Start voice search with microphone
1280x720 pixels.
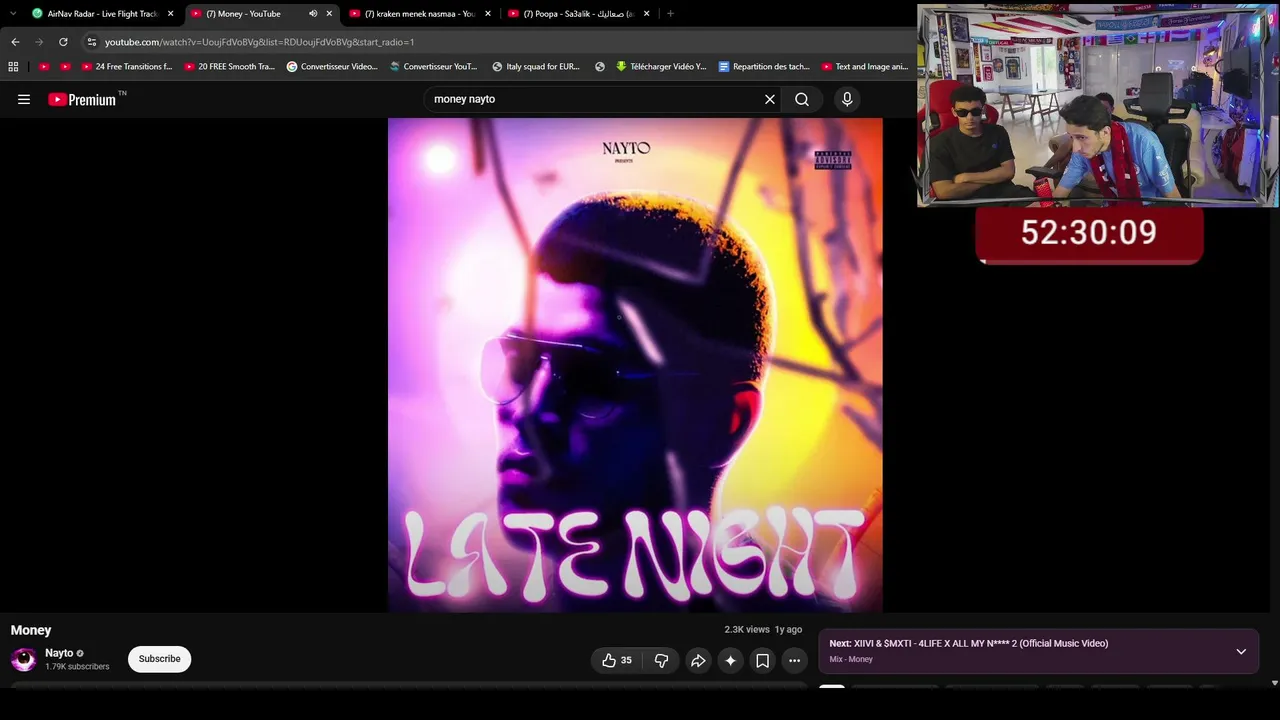pos(847,99)
